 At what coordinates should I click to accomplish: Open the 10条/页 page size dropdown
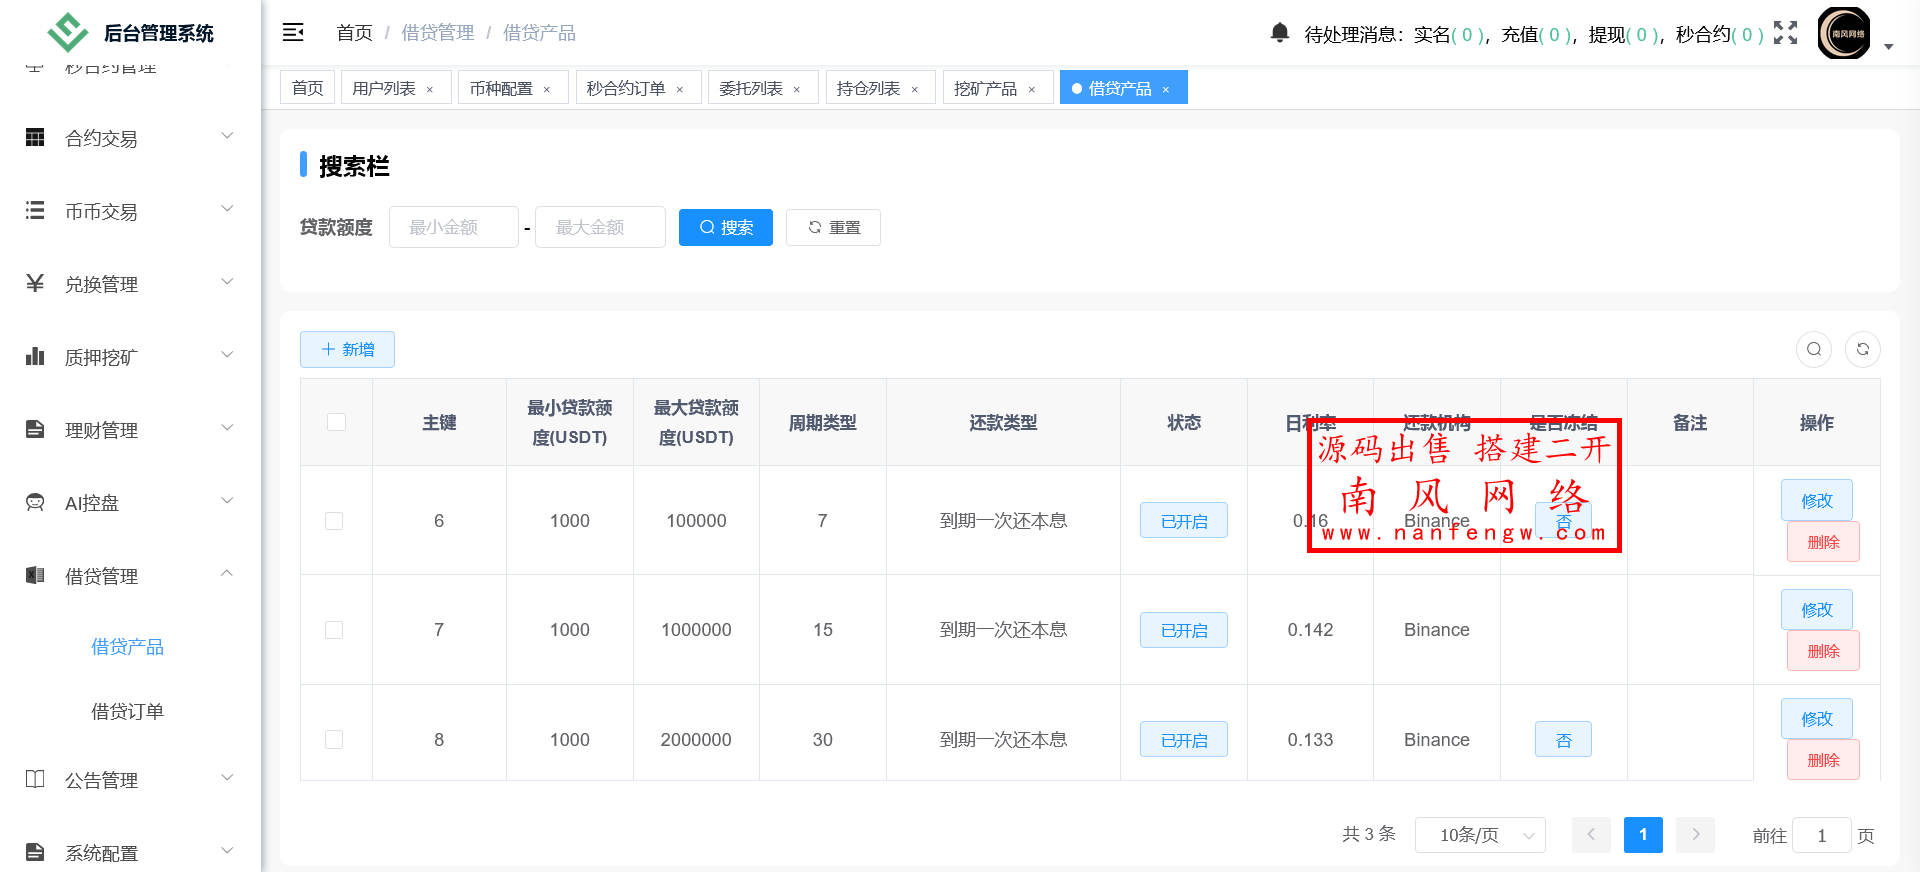[1479, 835]
